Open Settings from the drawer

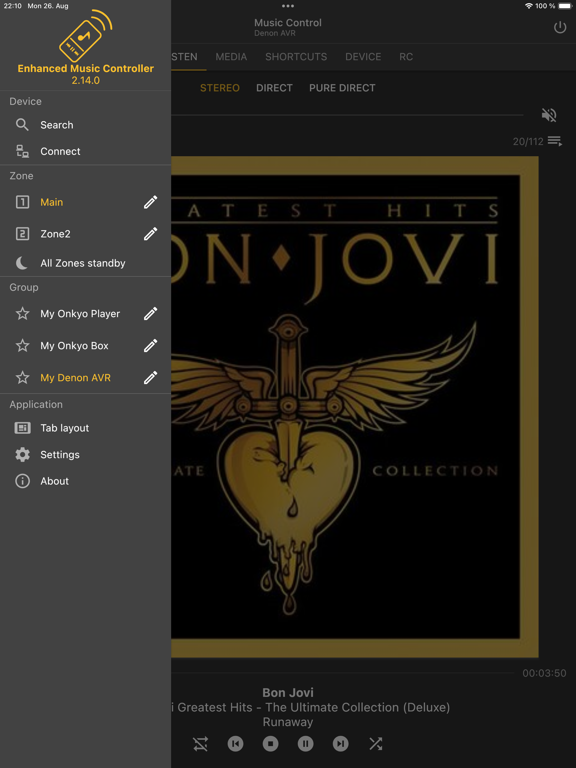(86, 455)
